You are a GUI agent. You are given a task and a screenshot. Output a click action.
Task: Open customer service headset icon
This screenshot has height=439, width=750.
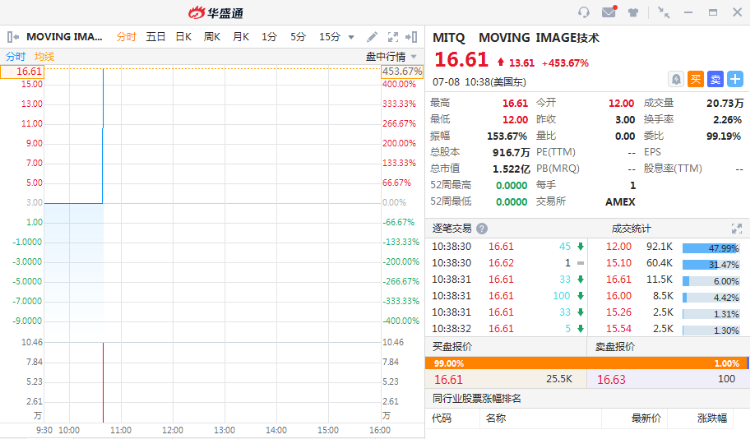584,12
